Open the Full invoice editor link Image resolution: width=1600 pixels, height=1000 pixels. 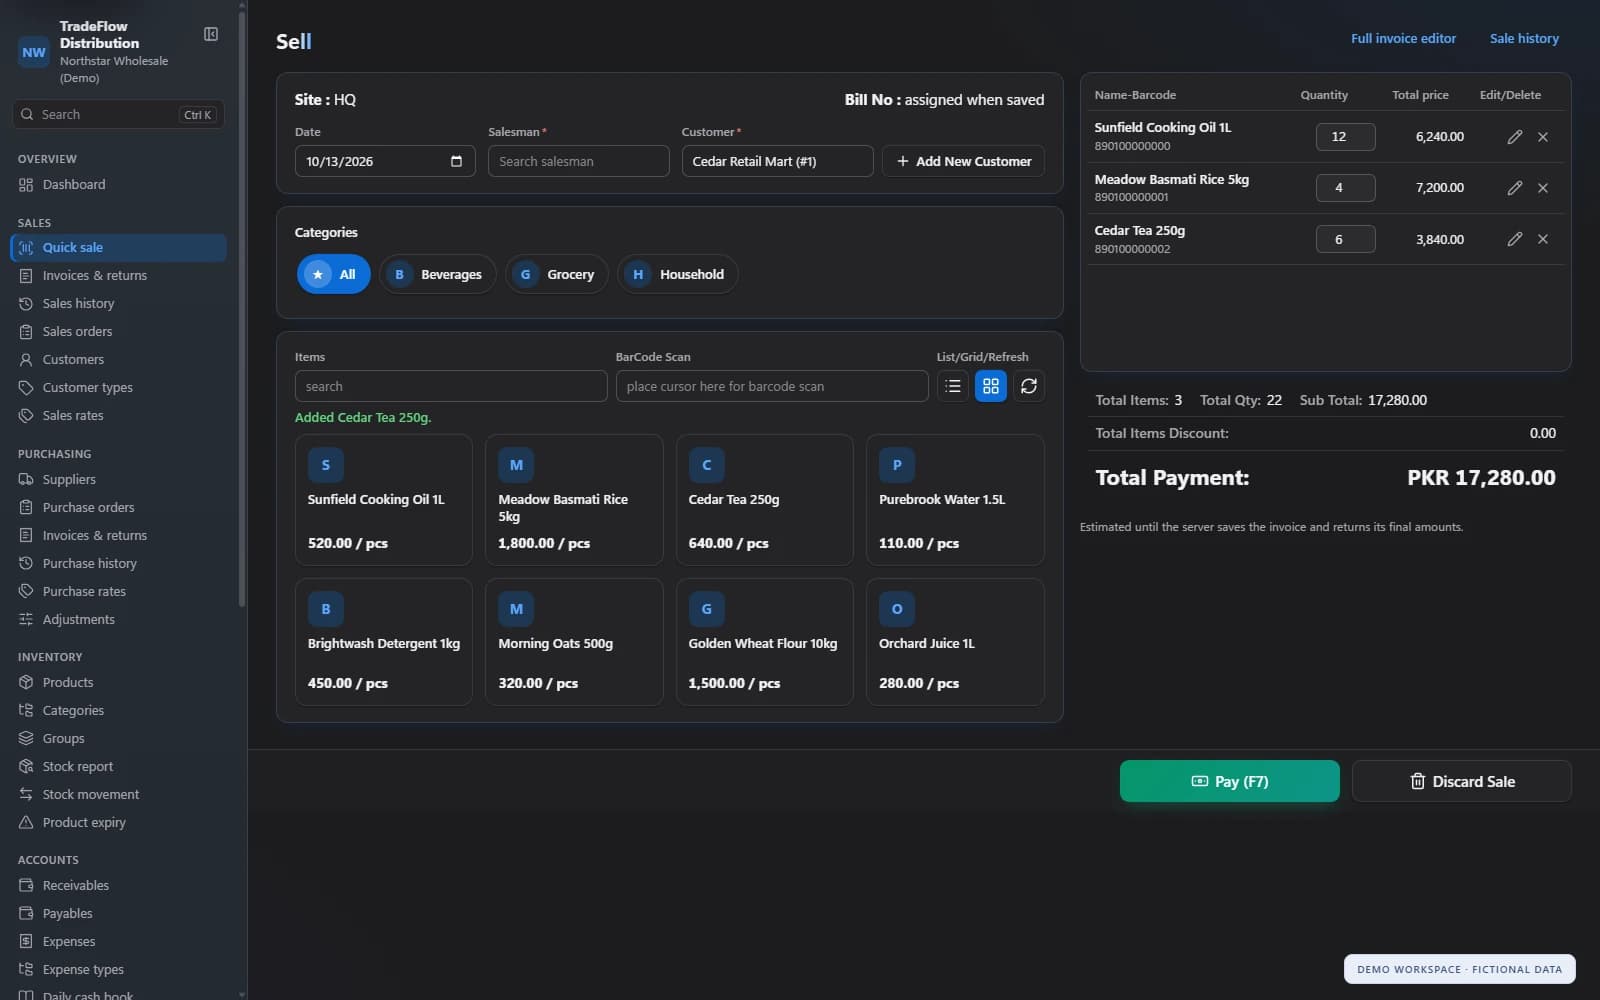(x=1403, y=38)
